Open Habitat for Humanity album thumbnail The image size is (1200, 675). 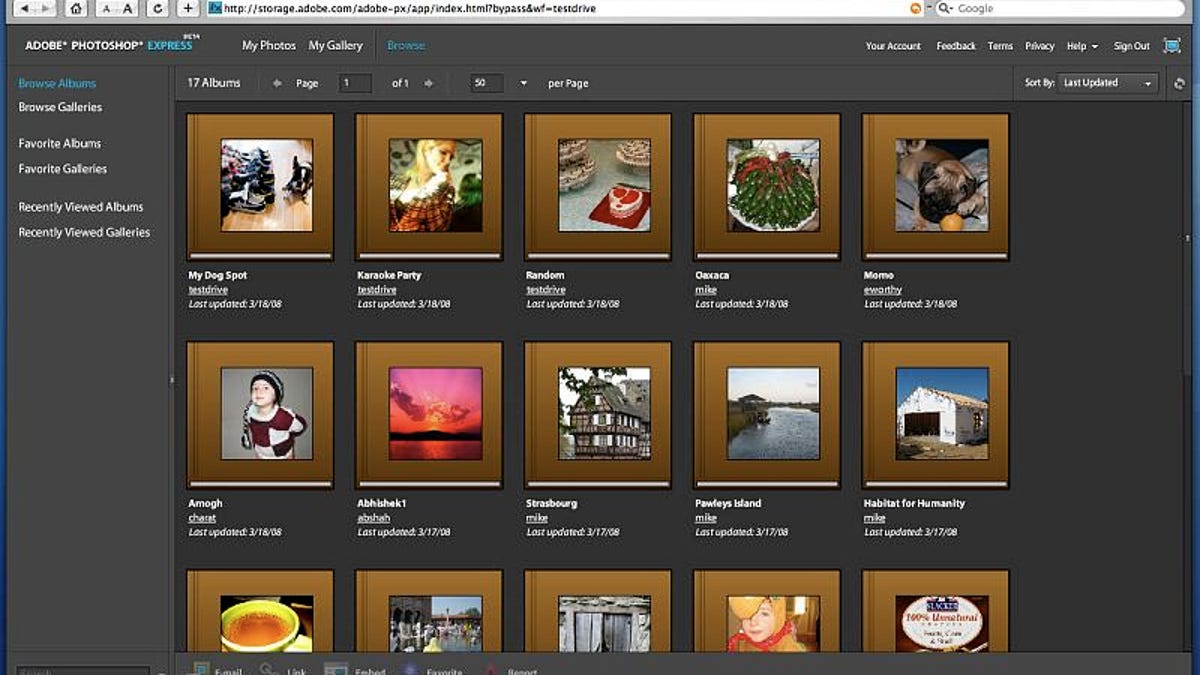[937, 415]
